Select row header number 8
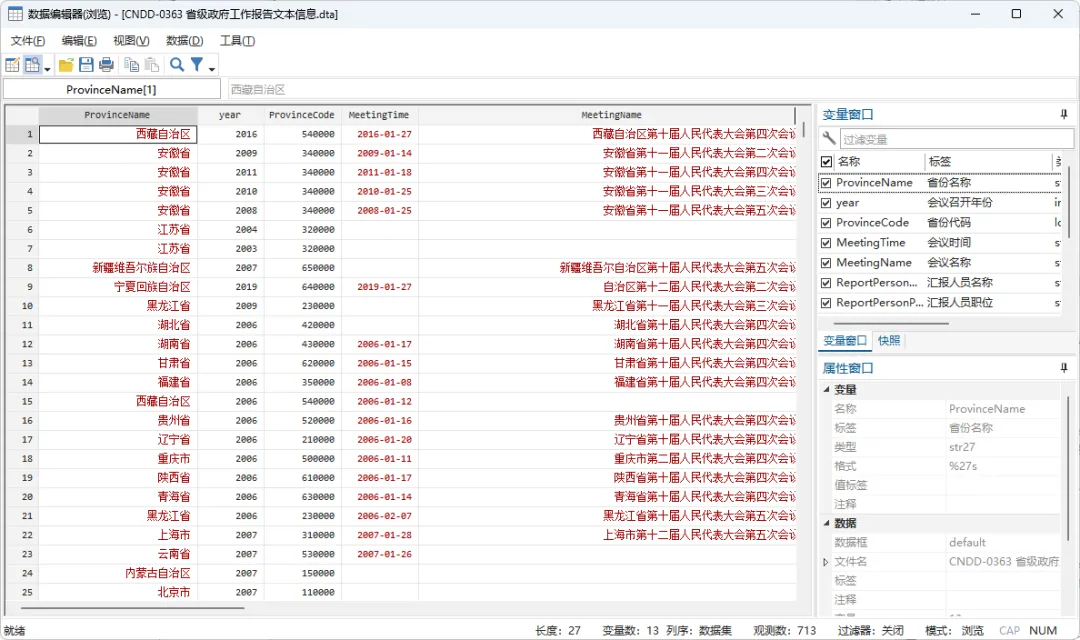Screen dimensions: 1080x640 coord(22,268)
